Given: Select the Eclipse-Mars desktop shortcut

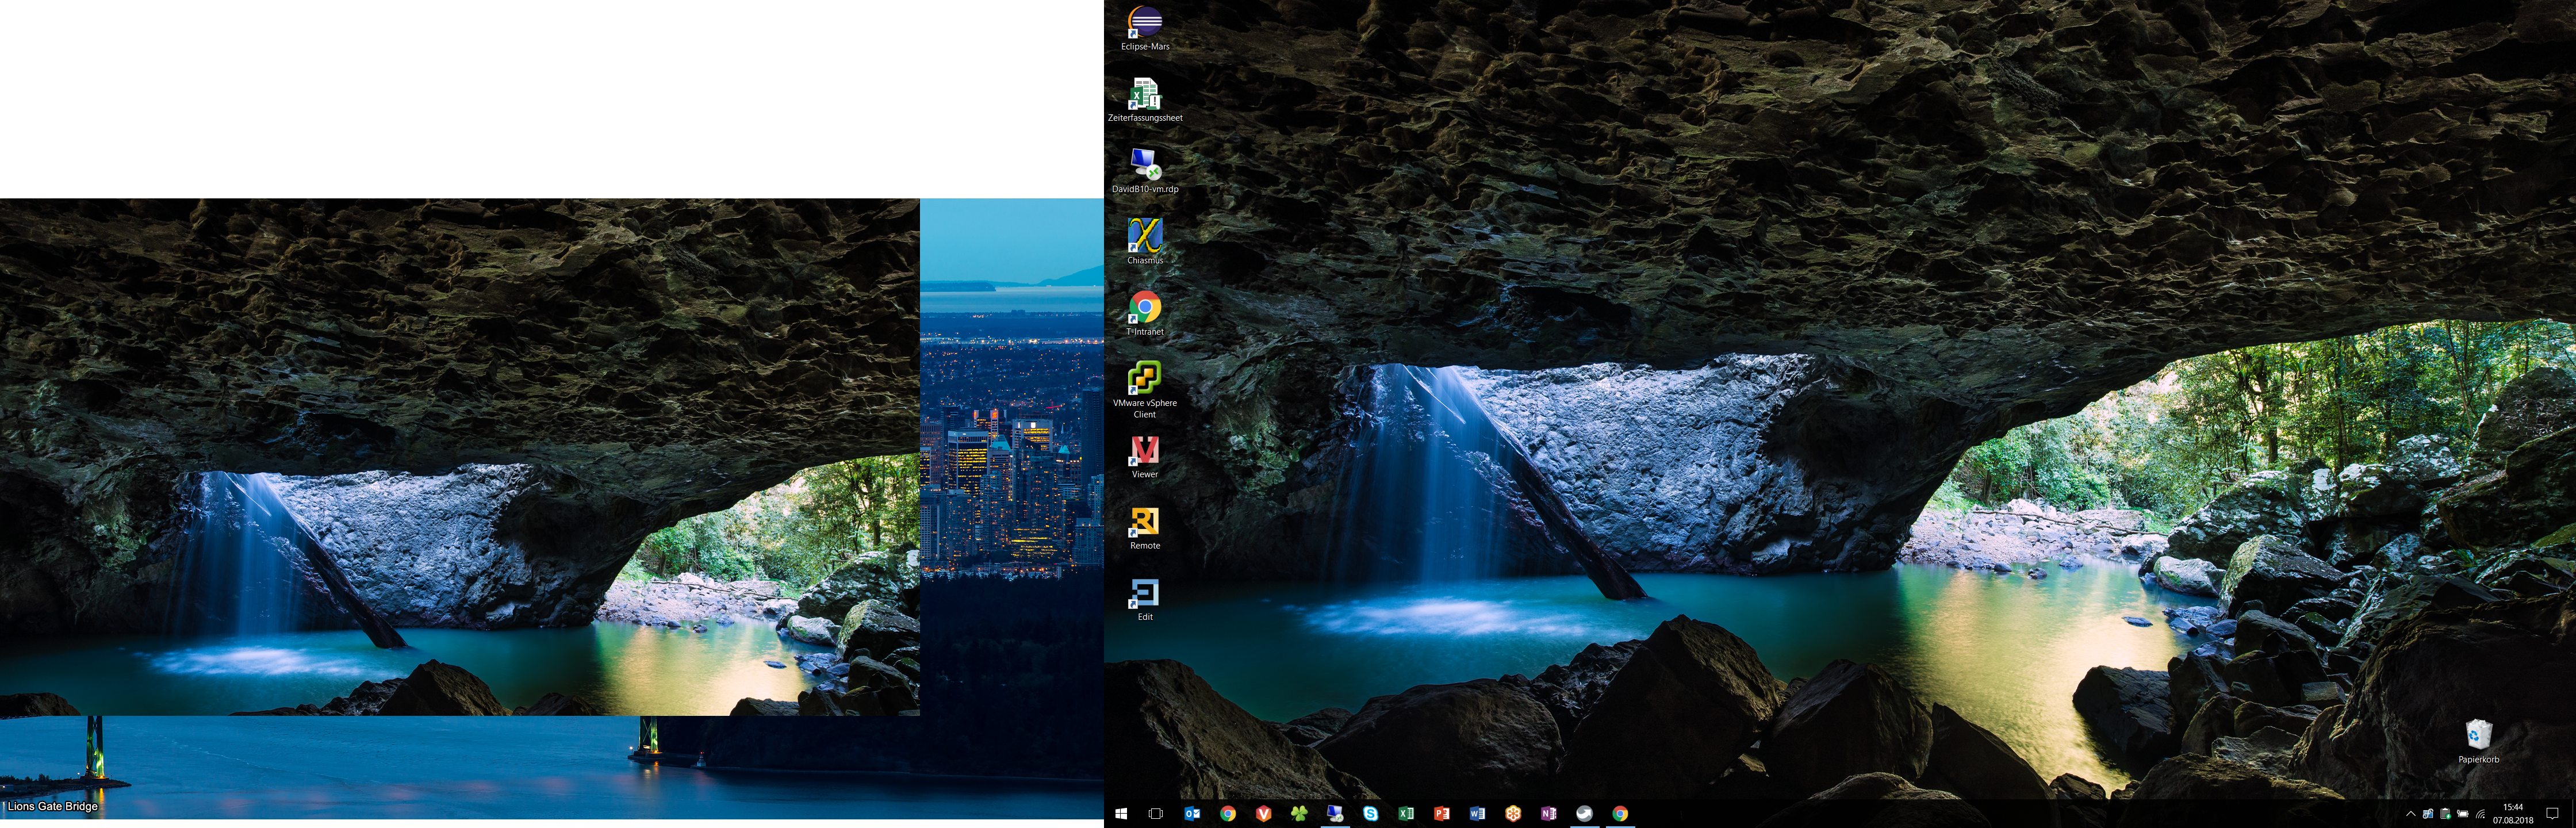Looking at the screenshot, I should coord(1144,22).
